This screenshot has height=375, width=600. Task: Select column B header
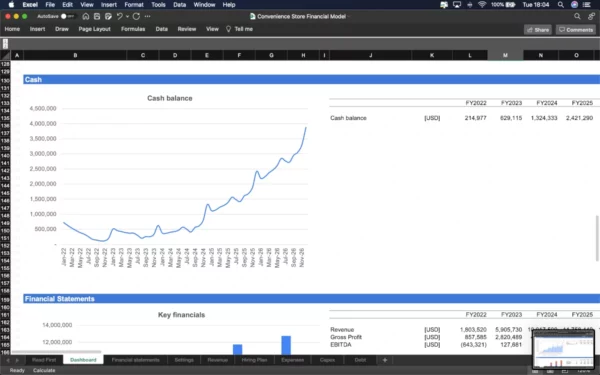tap(75, 55)
